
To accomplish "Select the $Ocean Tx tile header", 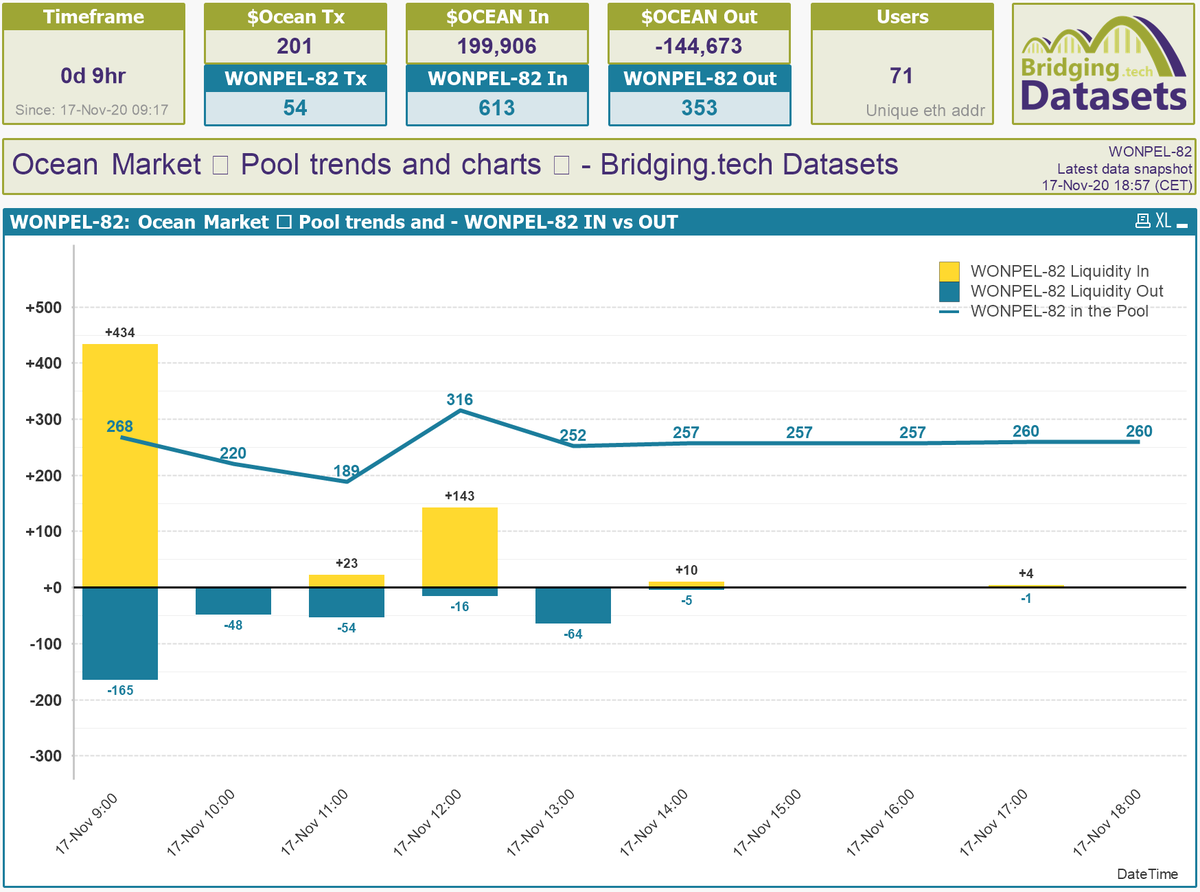I will click(295, 17).
